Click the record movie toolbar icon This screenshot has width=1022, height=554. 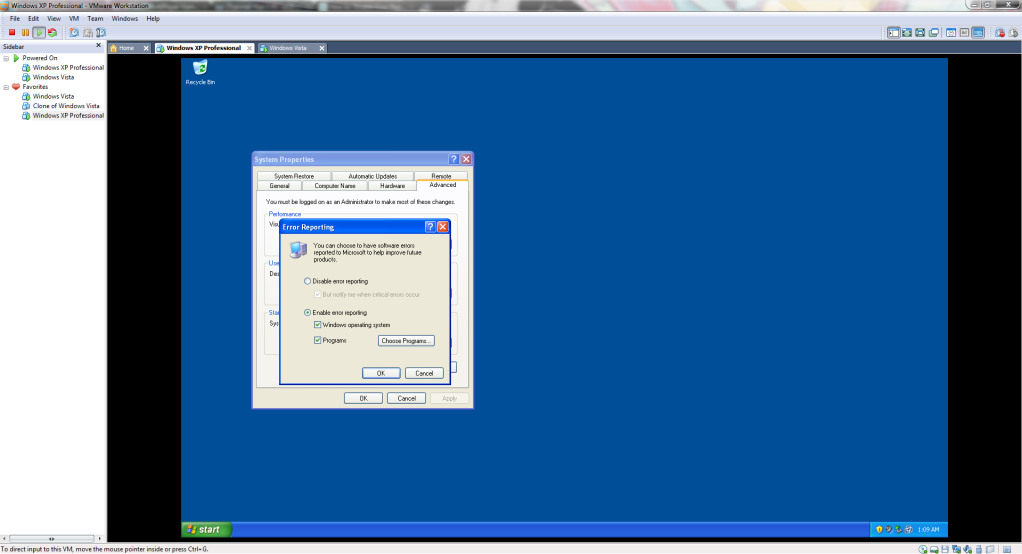[x=1000, y=33]
